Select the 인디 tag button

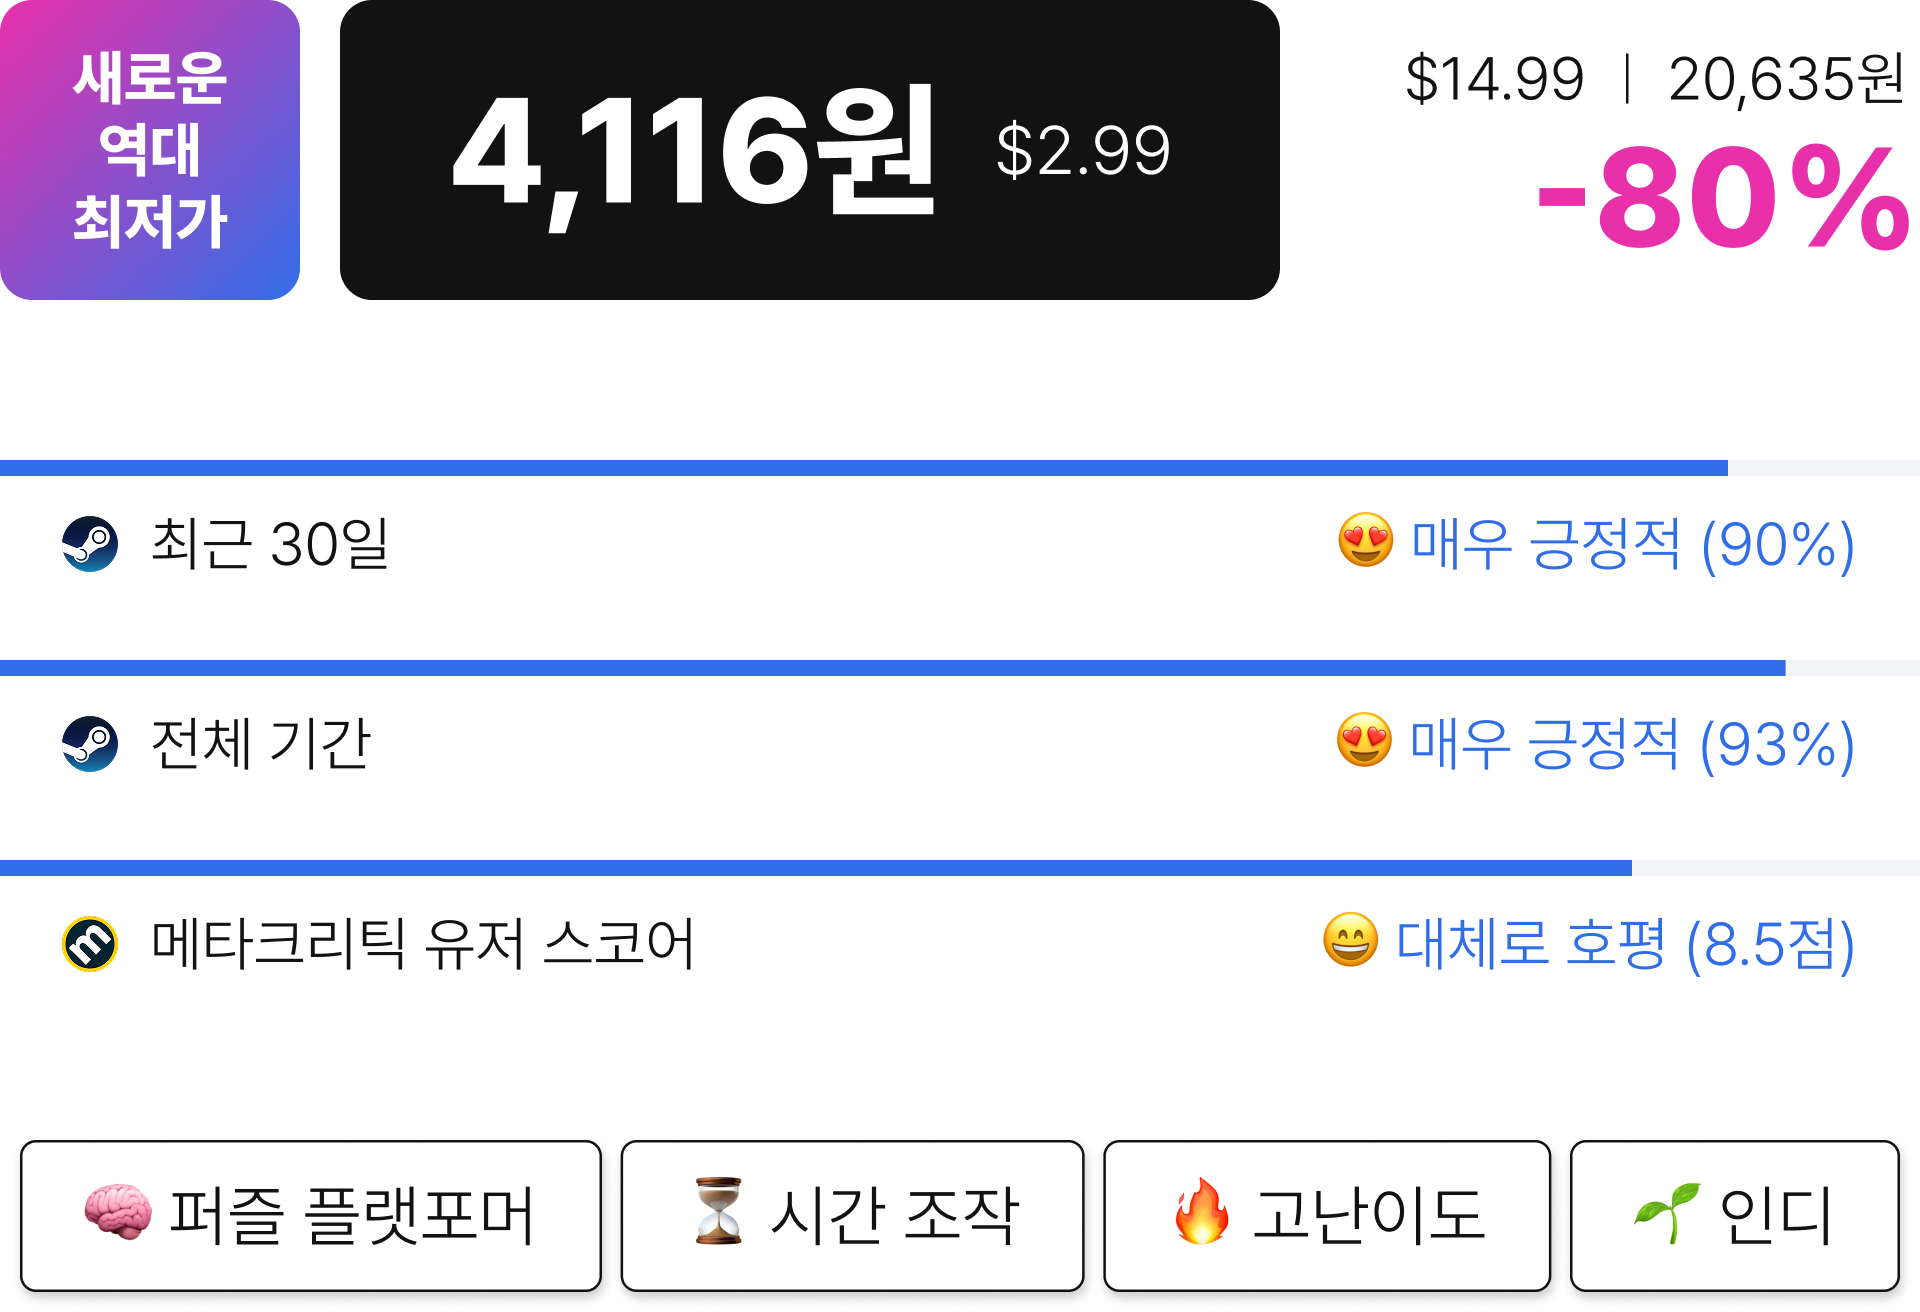click(x=1735, y=1216)
